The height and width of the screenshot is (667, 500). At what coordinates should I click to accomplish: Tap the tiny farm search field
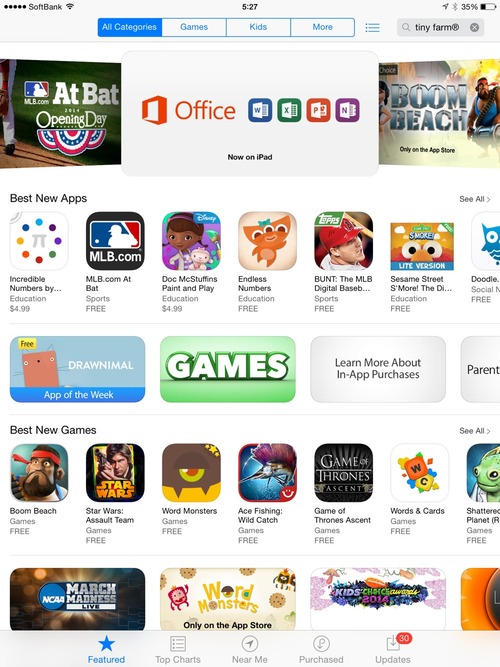[440, 28]
